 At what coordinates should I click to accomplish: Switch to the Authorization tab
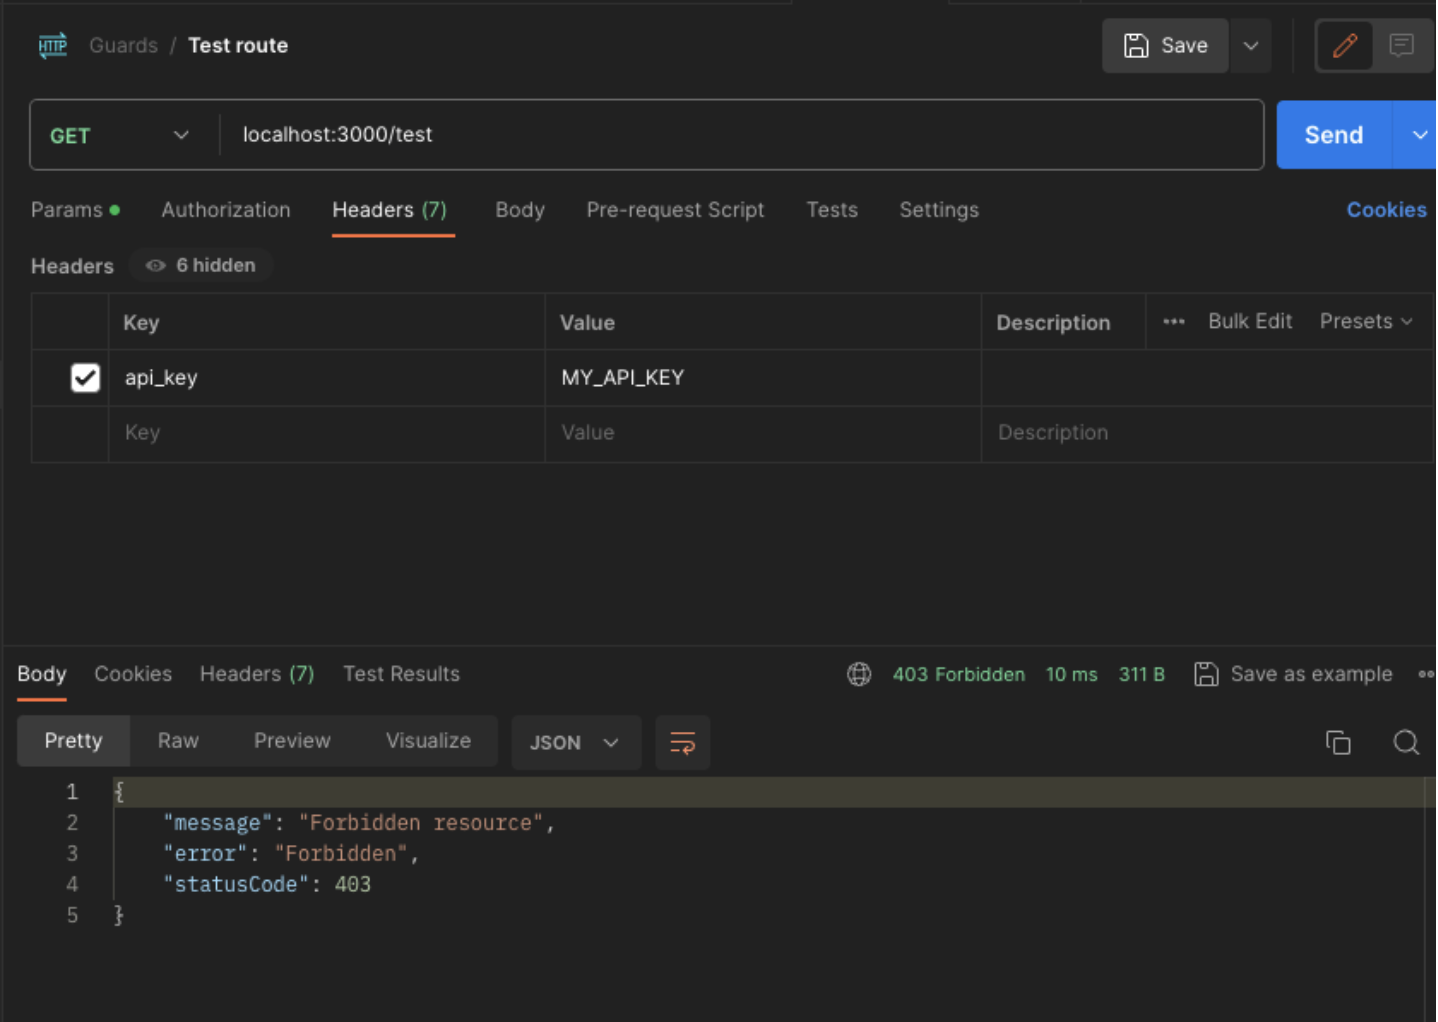click(x=226, y=210)
